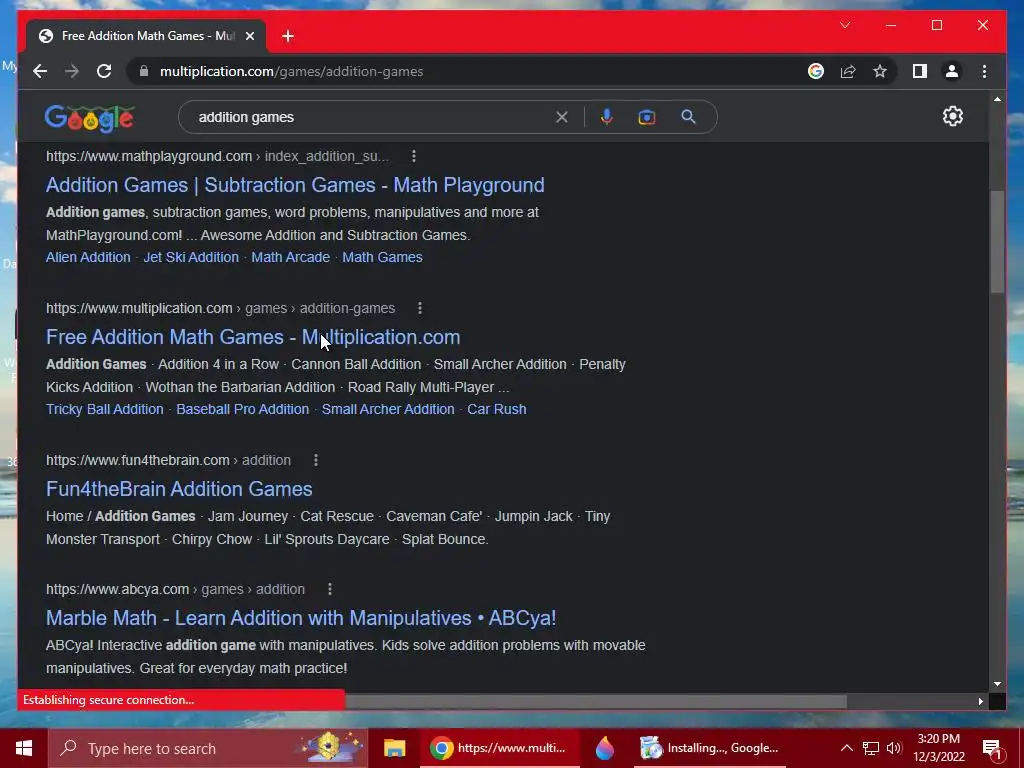Click the scroll up arrow
The image size is (1024, 768).
[x=997, y=99]
